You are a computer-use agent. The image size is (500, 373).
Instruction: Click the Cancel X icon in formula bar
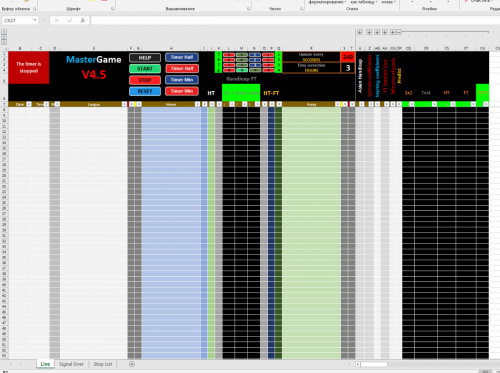click(x=57, y=20)
